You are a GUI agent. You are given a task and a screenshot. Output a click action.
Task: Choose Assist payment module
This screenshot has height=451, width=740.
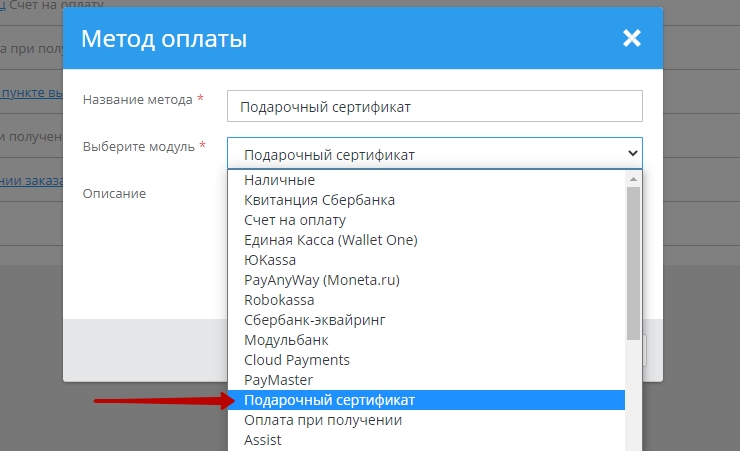(263, 440)
